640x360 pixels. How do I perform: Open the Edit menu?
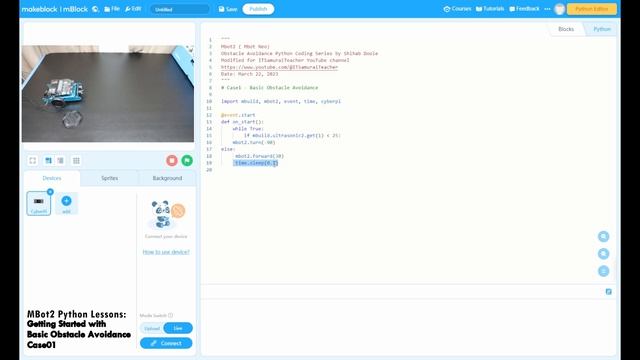point(133,9)
